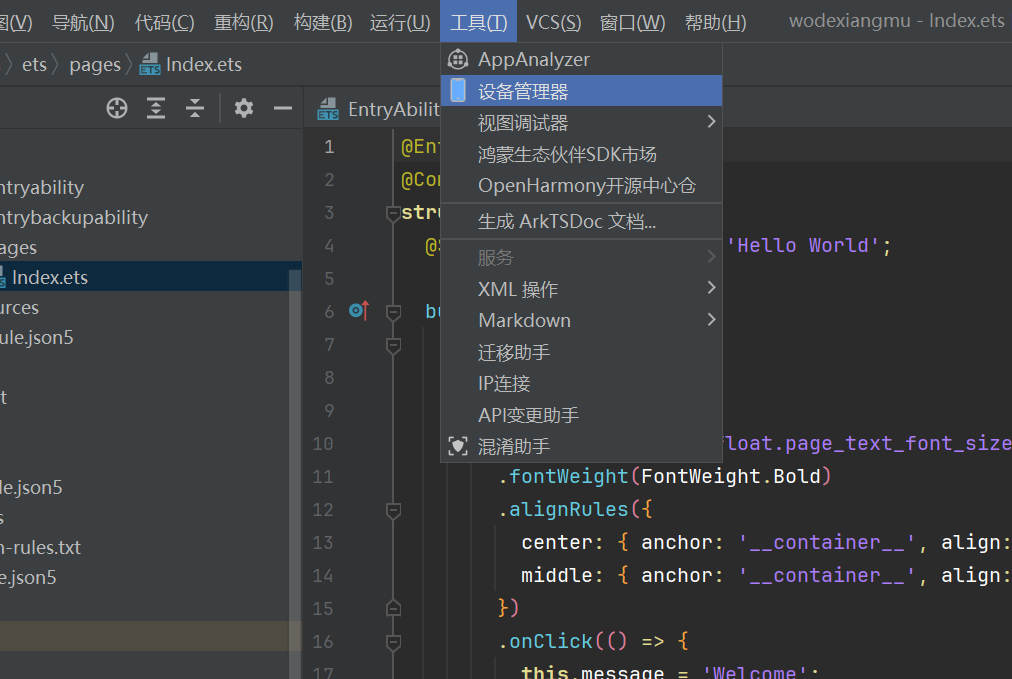This screenshot has width=1012, height=679.
Task: Open OpenHarmony开源中心仓
Action: 581,186
